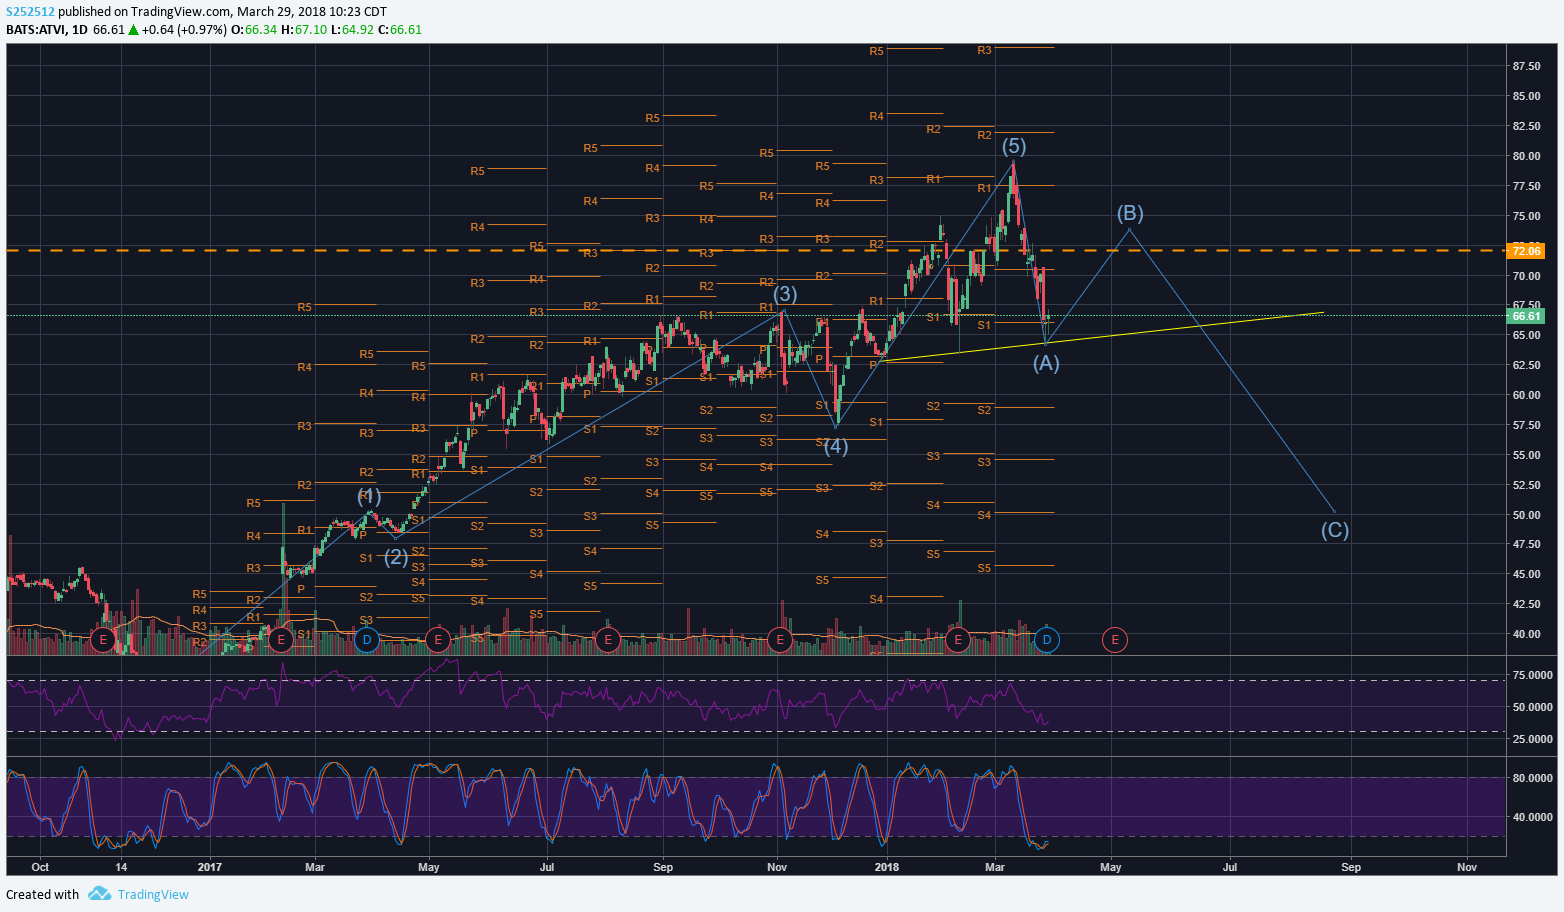This screenshot has width=1564, height=912.
Task: Click the +0.64 (+0.97%) change text
Action: click(184, 30)
